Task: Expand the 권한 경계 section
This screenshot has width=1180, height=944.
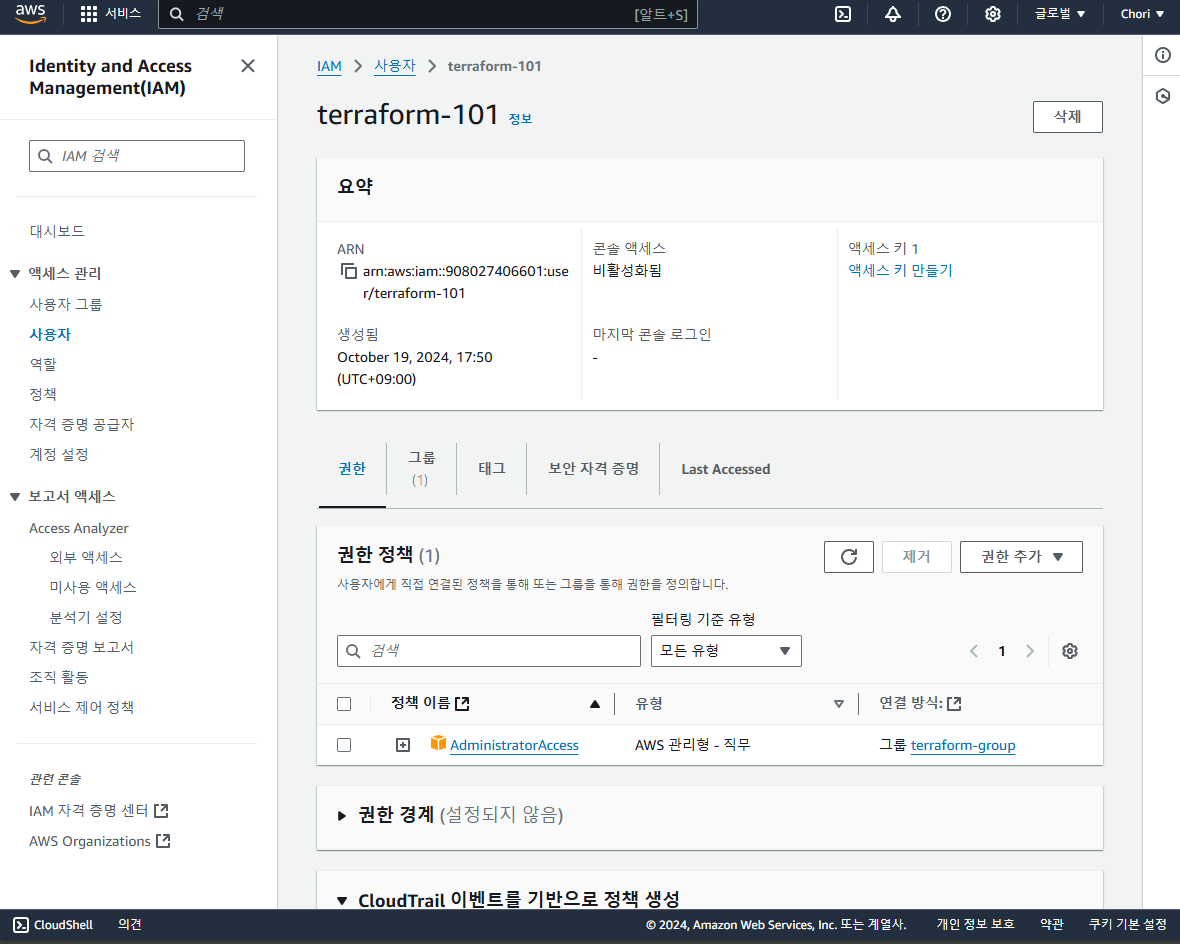Action: click(x=342, y=815)
